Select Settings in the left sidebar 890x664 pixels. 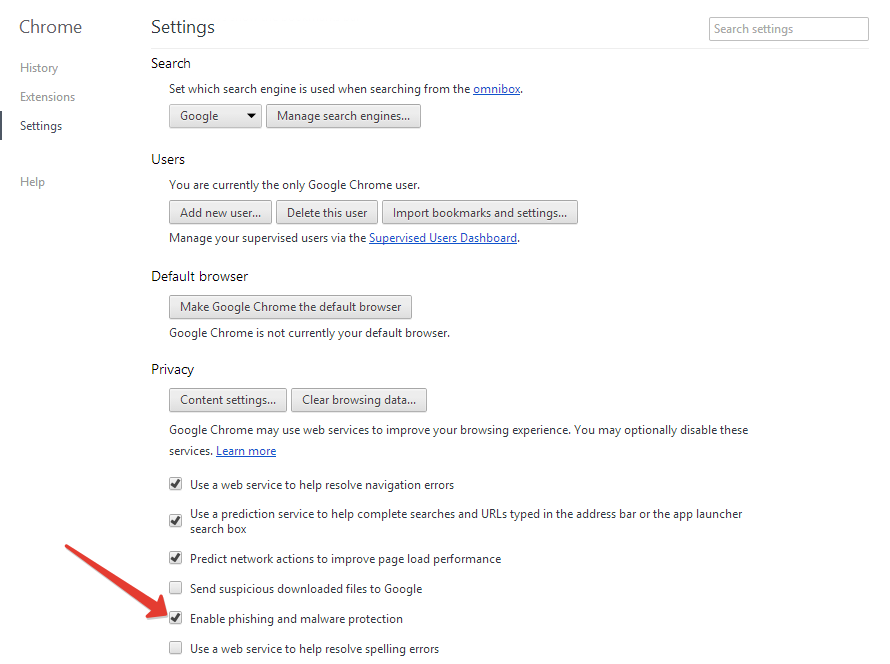click(x=41, y=126)
